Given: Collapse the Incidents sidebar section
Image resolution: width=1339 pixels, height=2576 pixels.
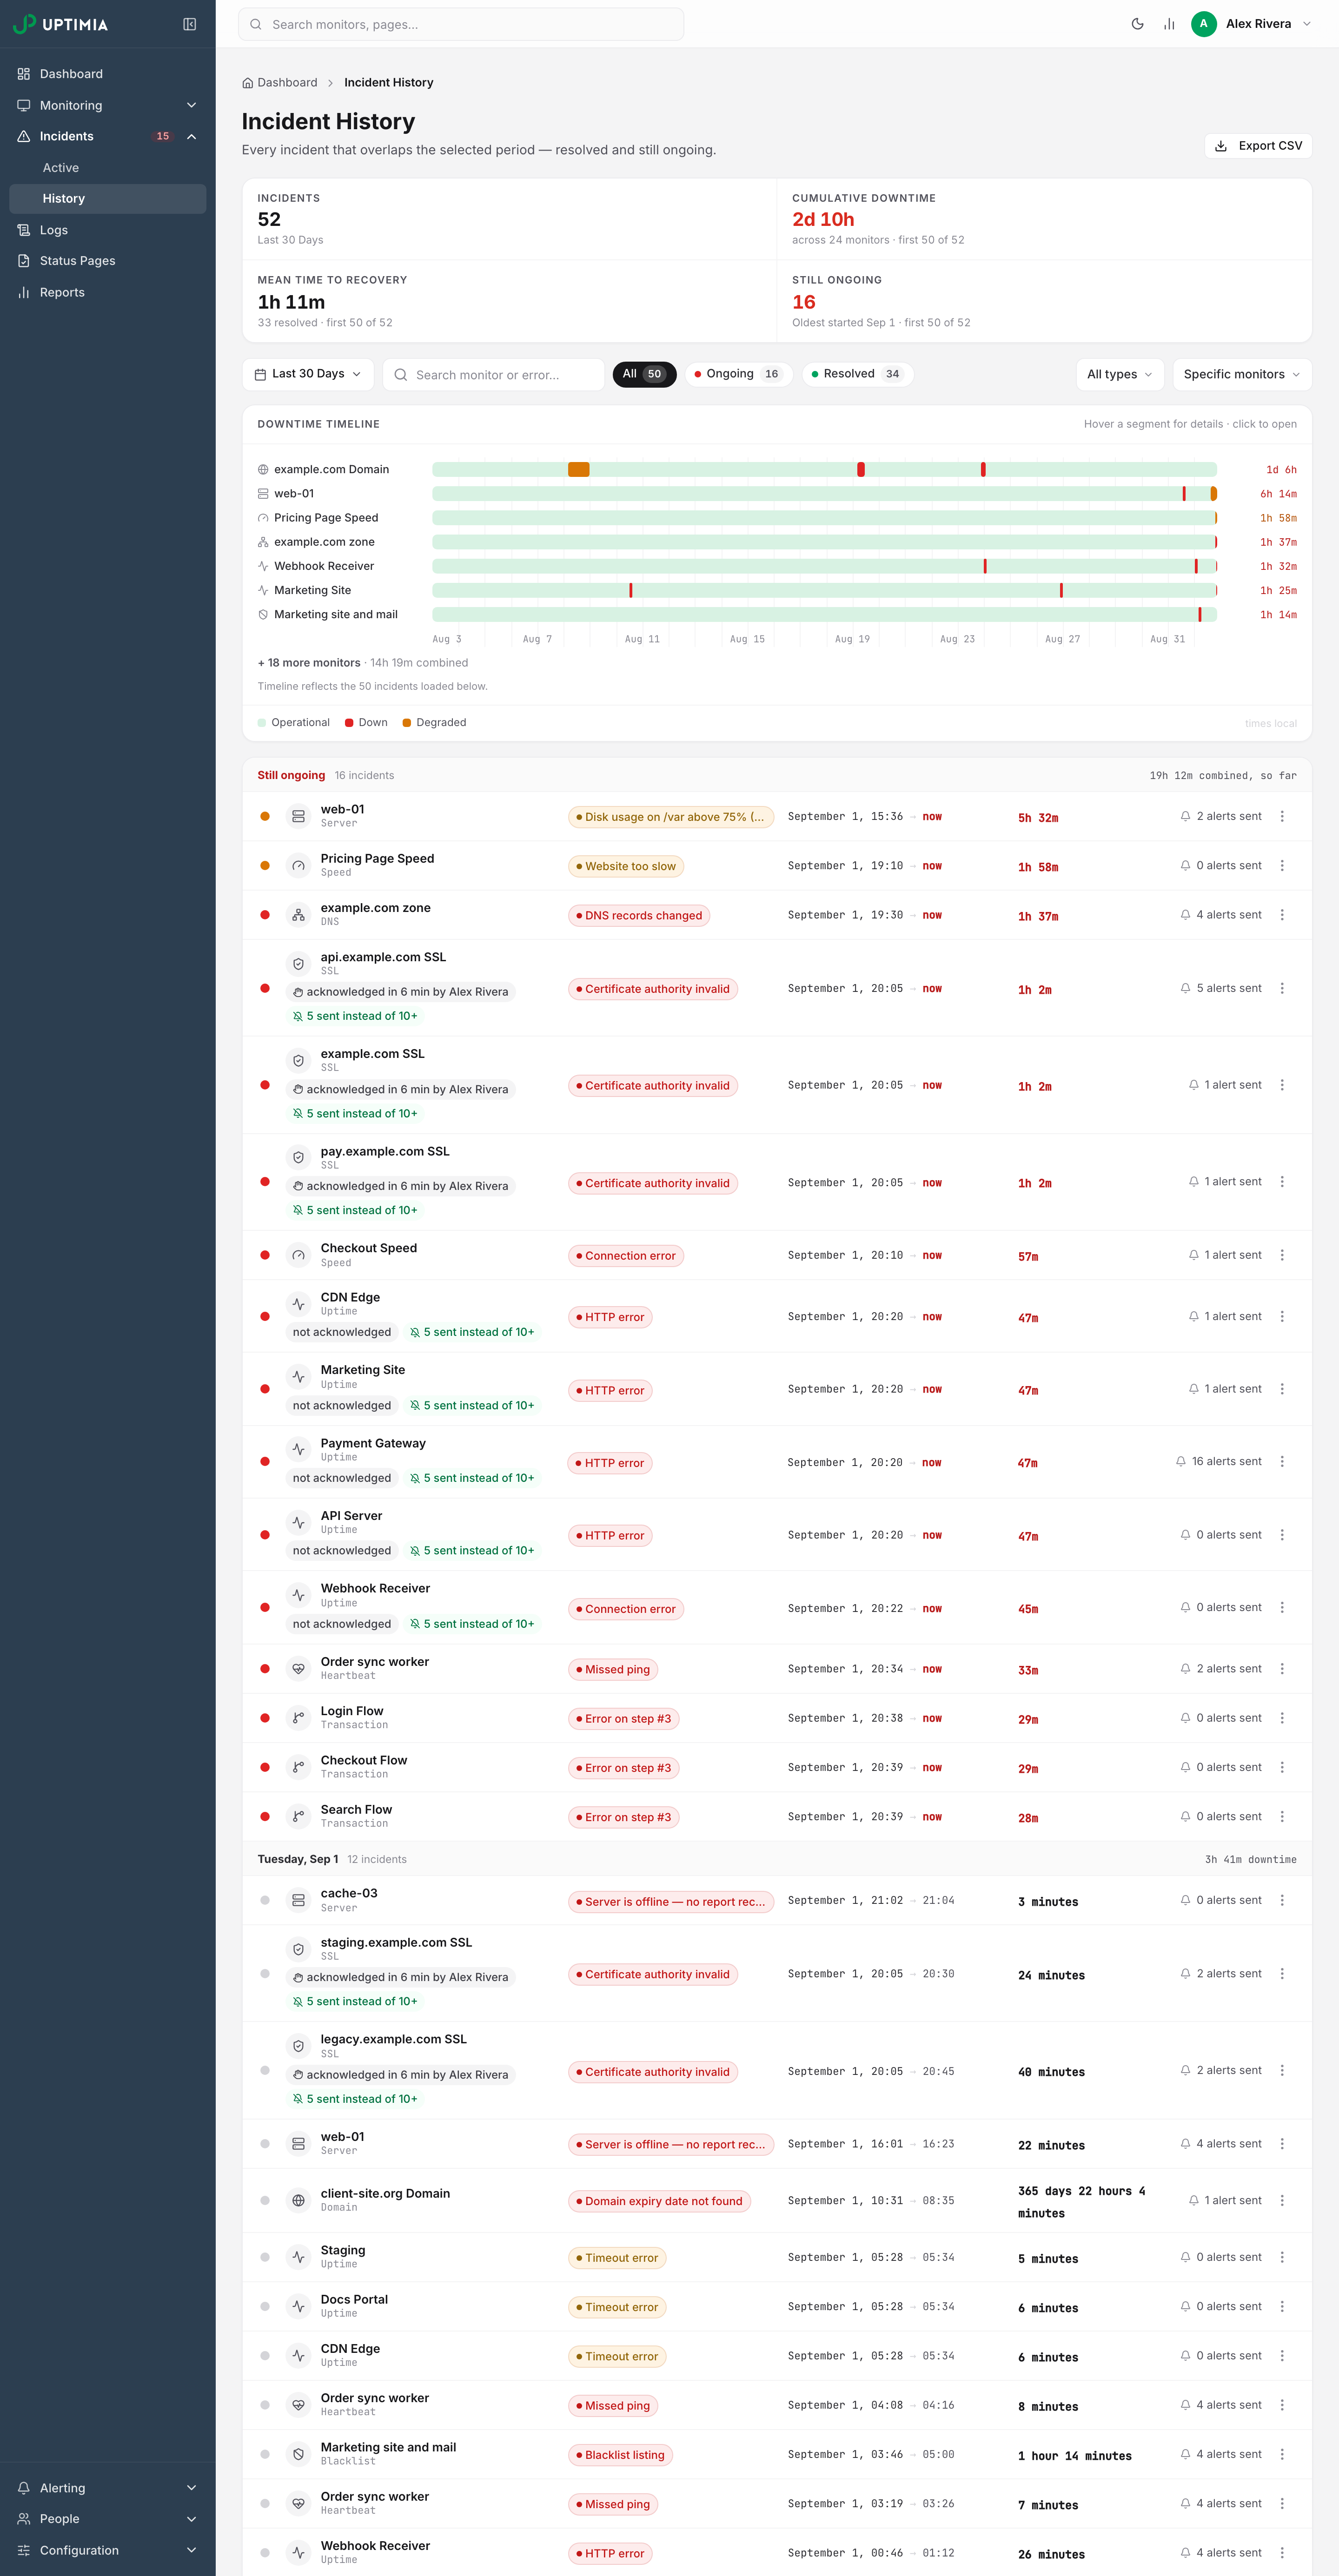Looking at the screenshot, I should [x=107, y=136].
